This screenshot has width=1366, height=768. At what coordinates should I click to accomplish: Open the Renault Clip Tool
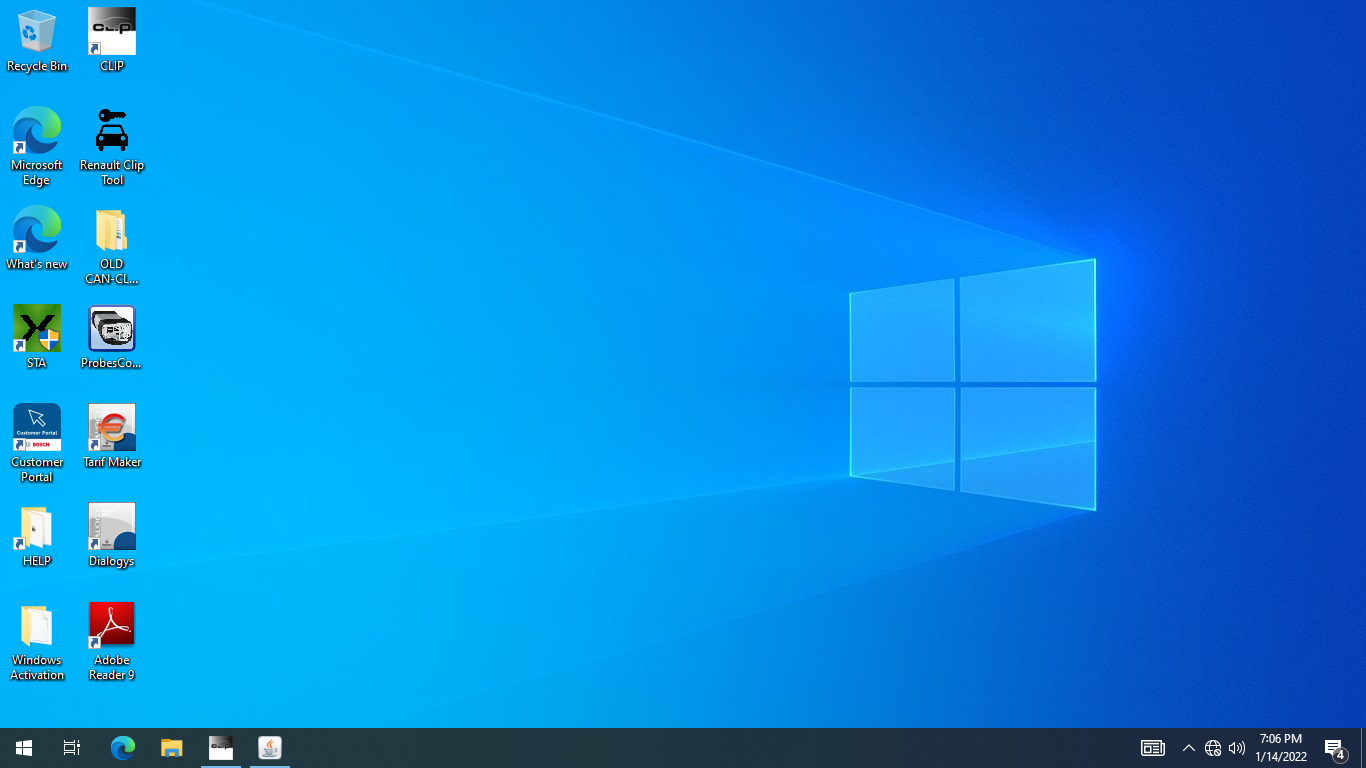tap(111, 130)
